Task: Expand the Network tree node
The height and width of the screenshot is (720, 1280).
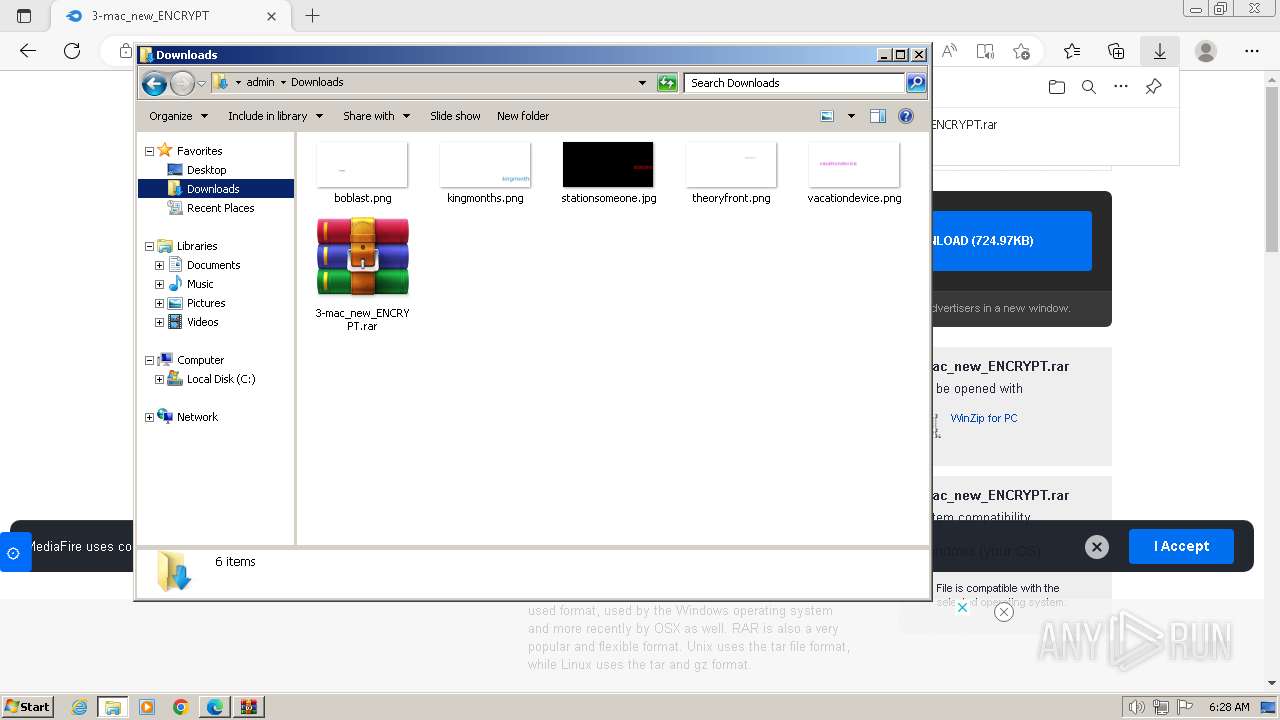Action: [149, 417]
